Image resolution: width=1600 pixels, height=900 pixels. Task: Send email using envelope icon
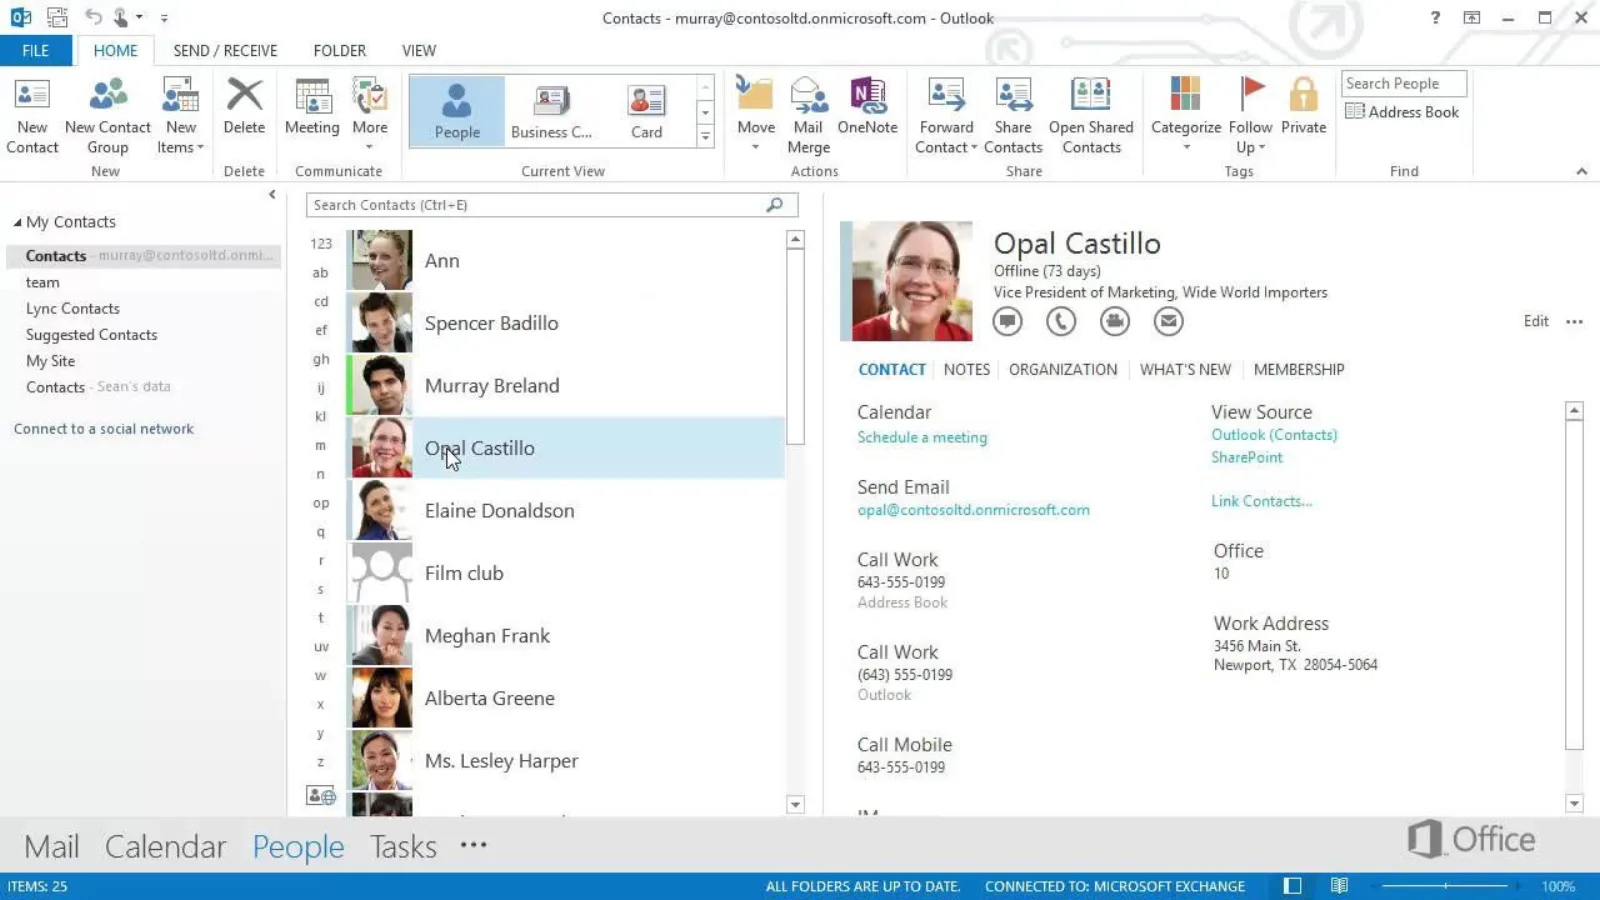[x=1168, y=321]
